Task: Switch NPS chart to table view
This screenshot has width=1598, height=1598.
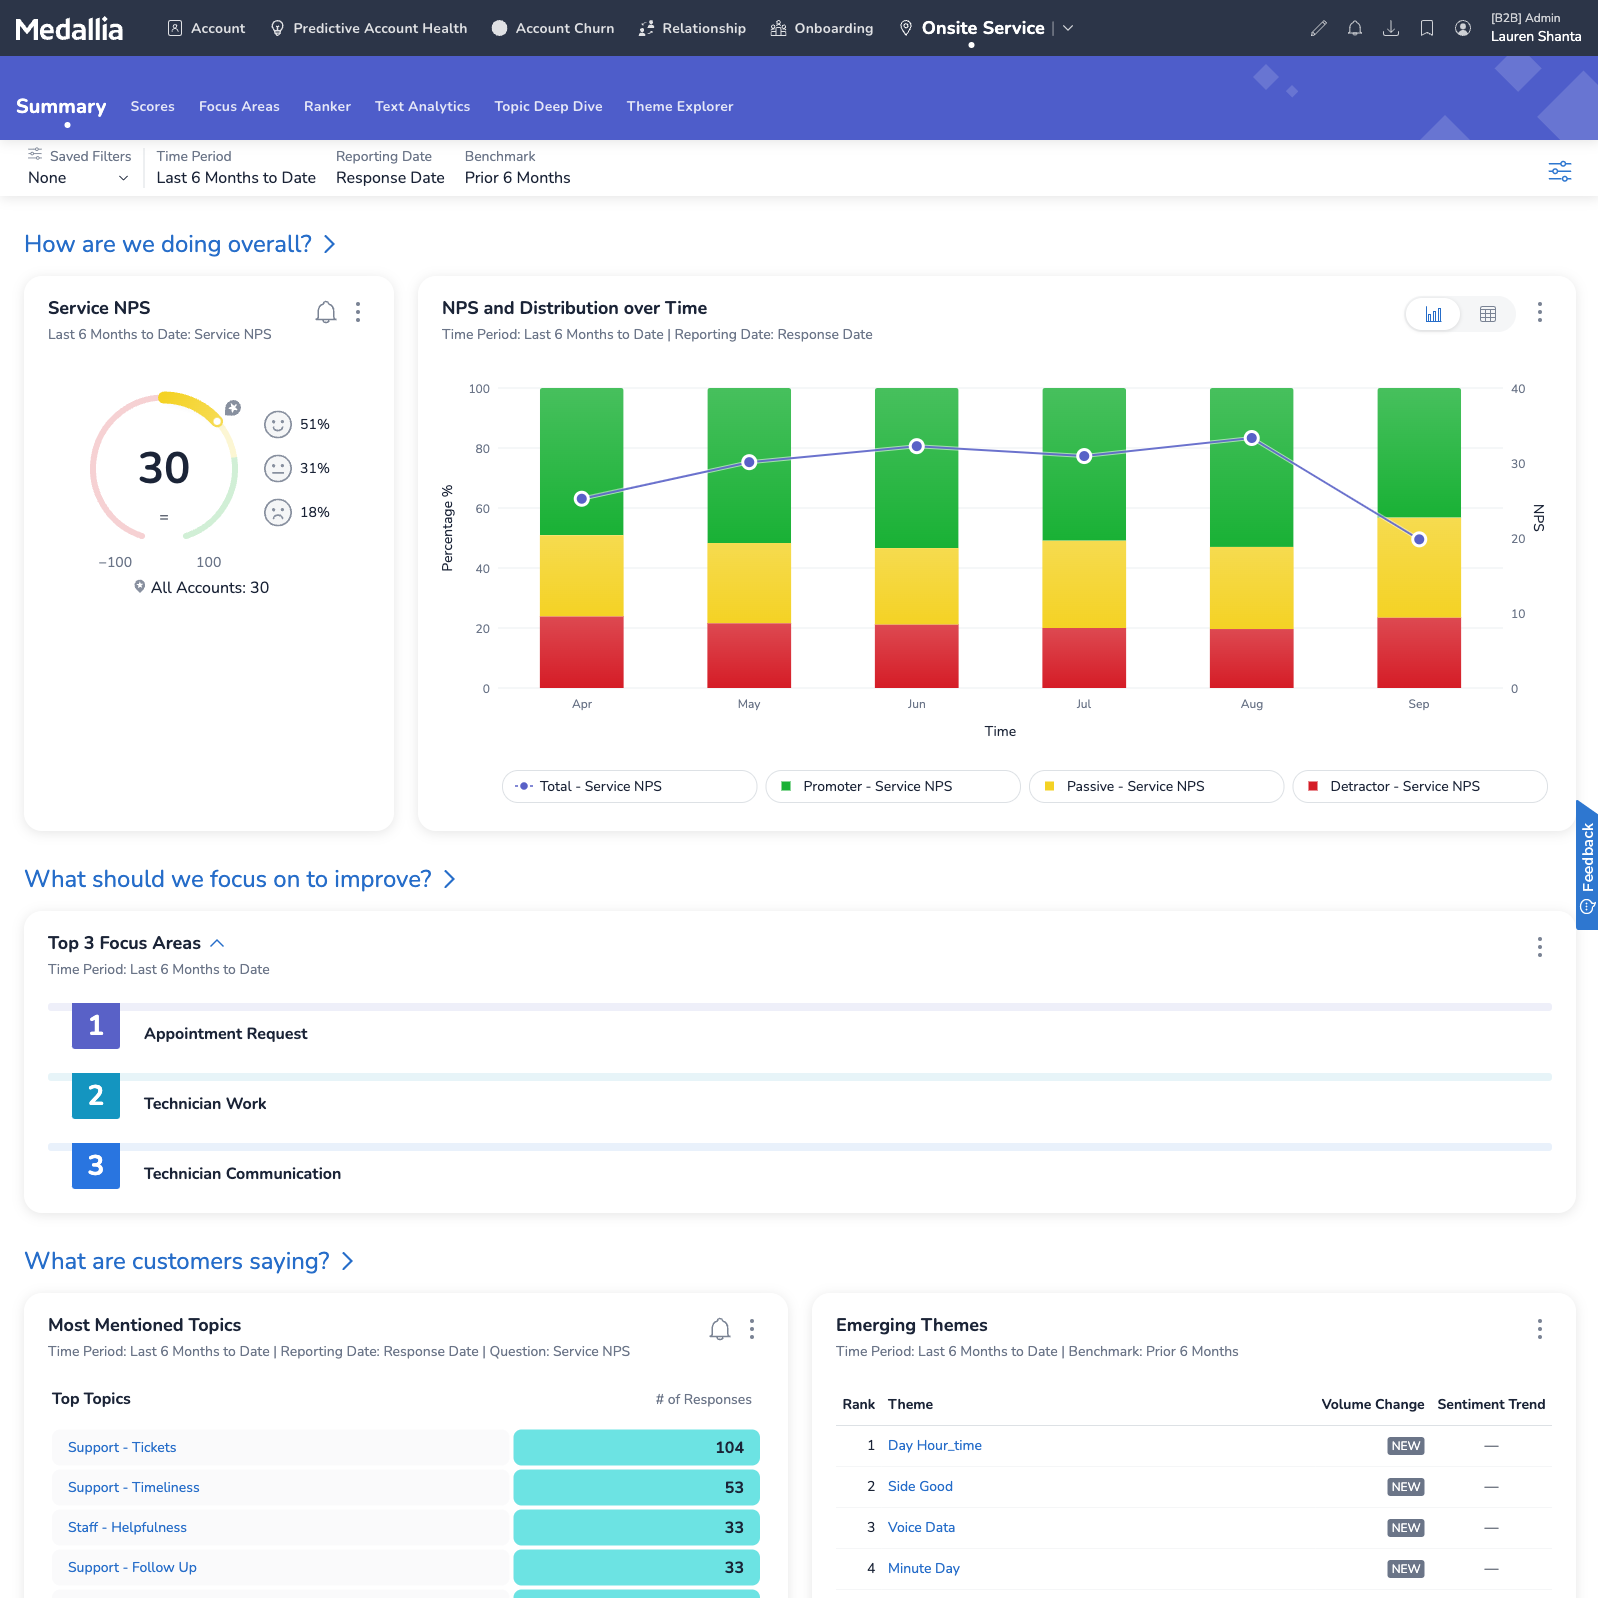Action: click(x=1487, y=314)
